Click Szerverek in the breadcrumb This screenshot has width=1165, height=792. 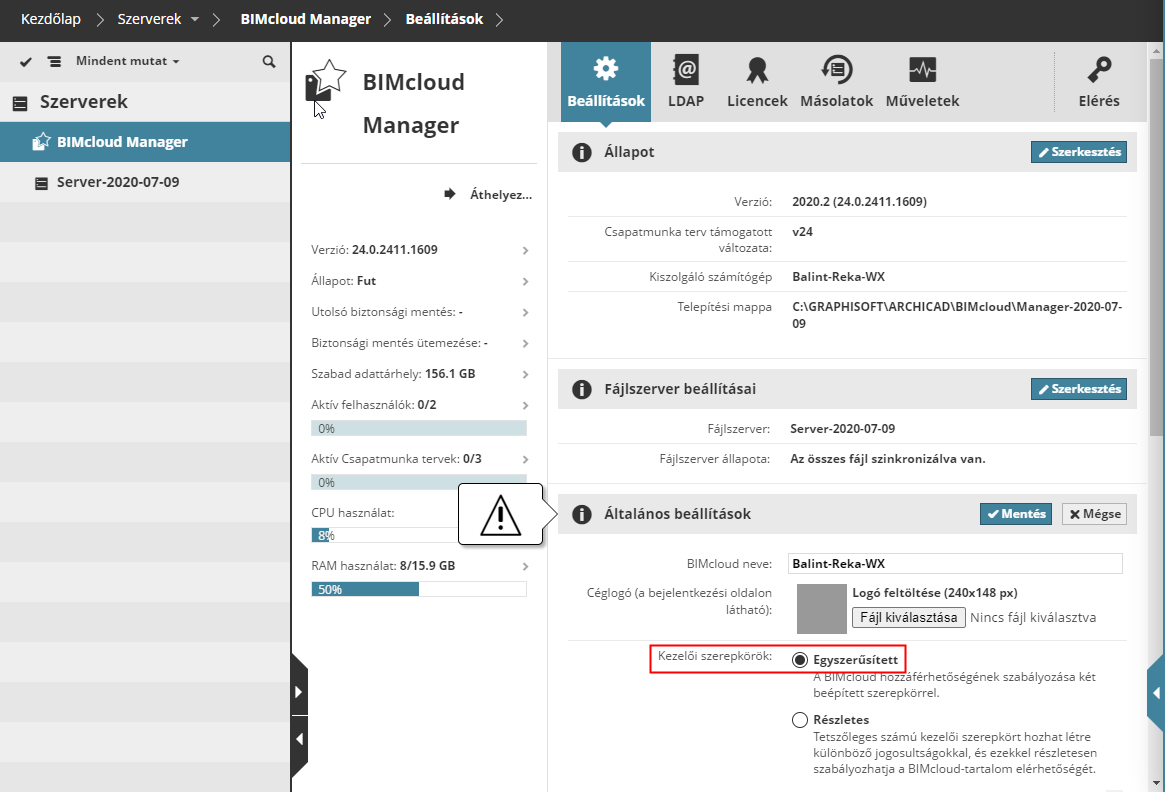(x=149, y=19)
